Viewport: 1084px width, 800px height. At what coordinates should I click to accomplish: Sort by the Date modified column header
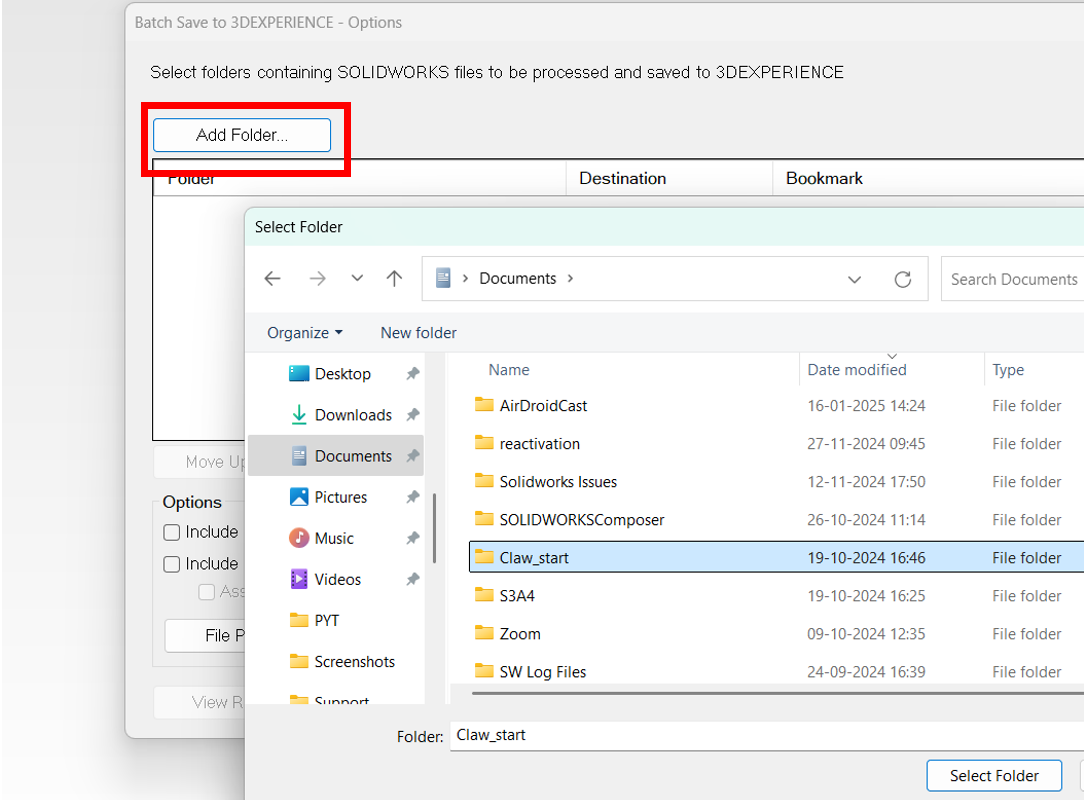click(x=856, y=370)
